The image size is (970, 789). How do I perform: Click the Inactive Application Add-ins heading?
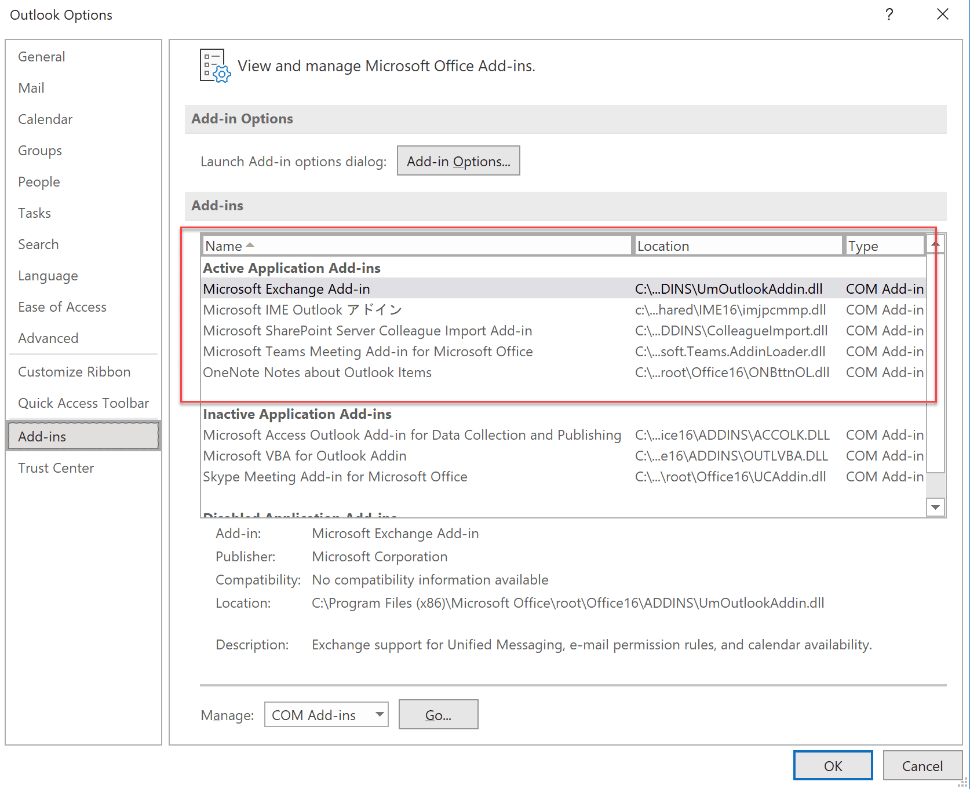click(x=297, y=414)
